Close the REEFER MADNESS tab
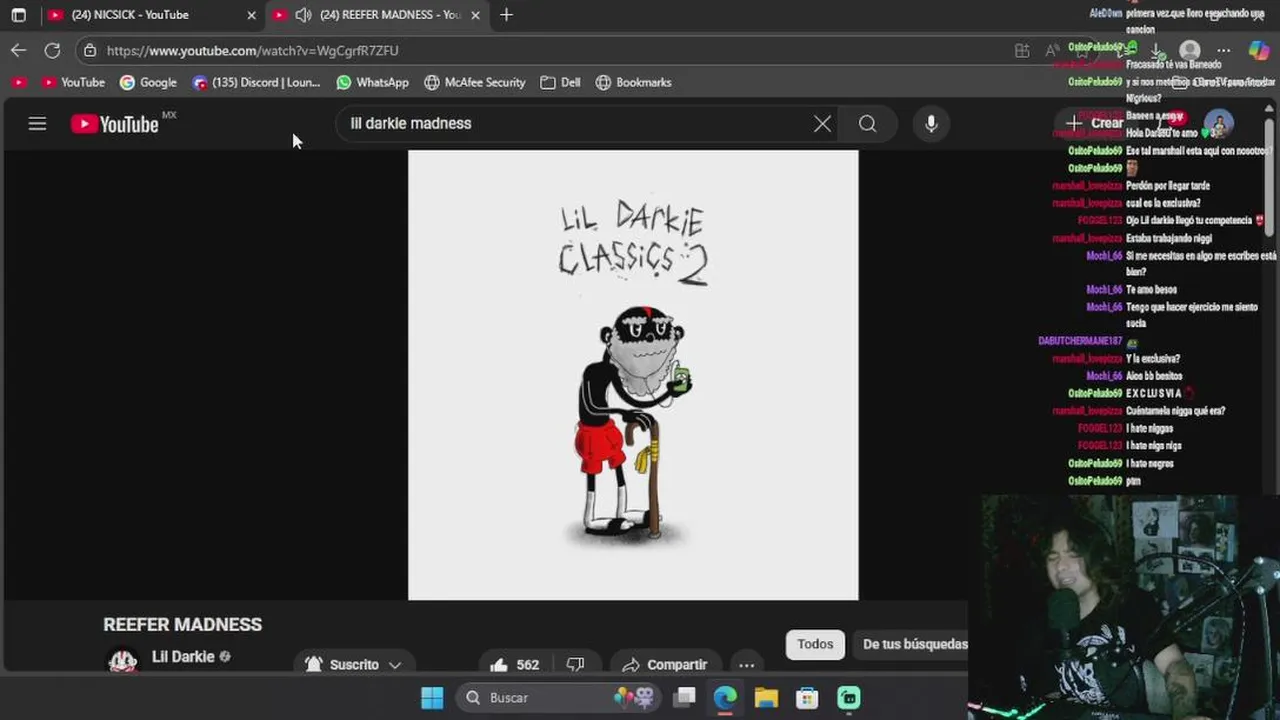 tap(475, 15)
